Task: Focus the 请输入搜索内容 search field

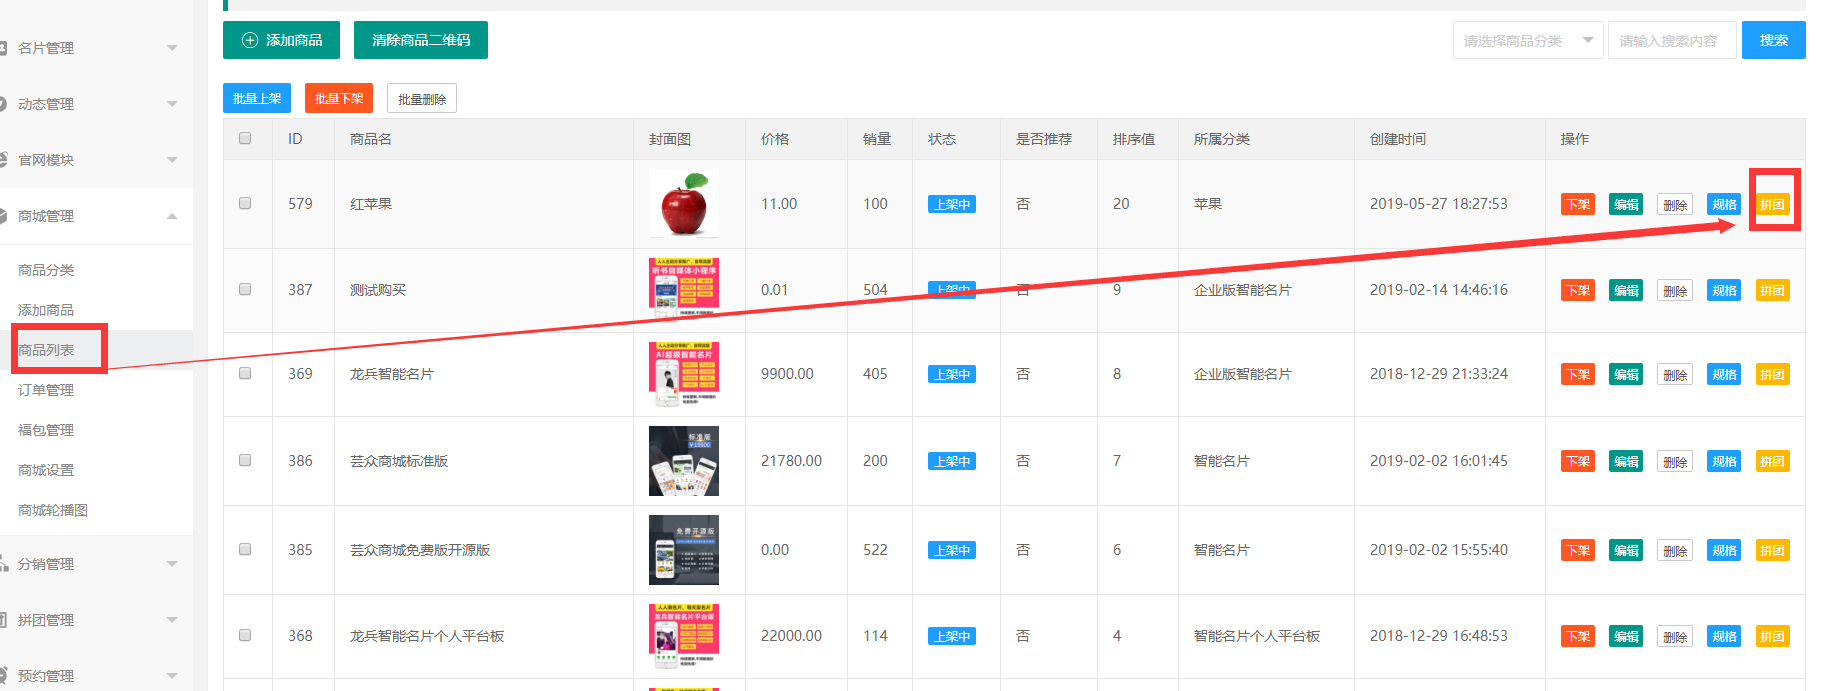Action: click(x=1670, y=41)
